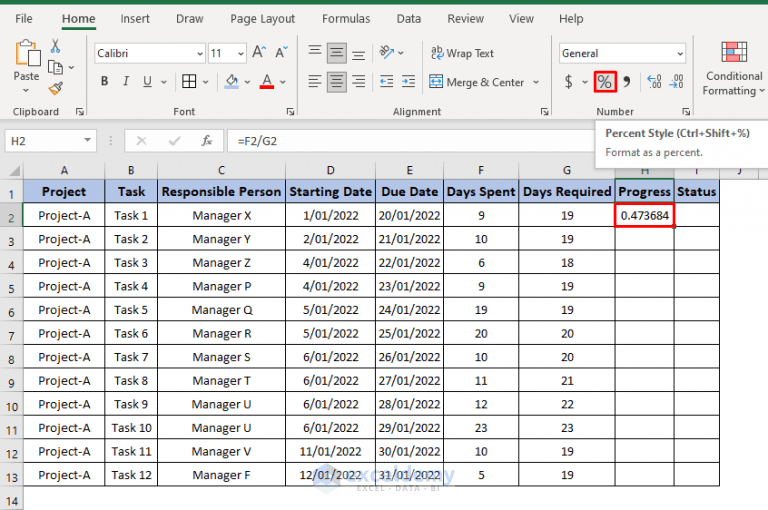768x510 pixels.
Task: Align text right
Action: click(x=359, y=81)
